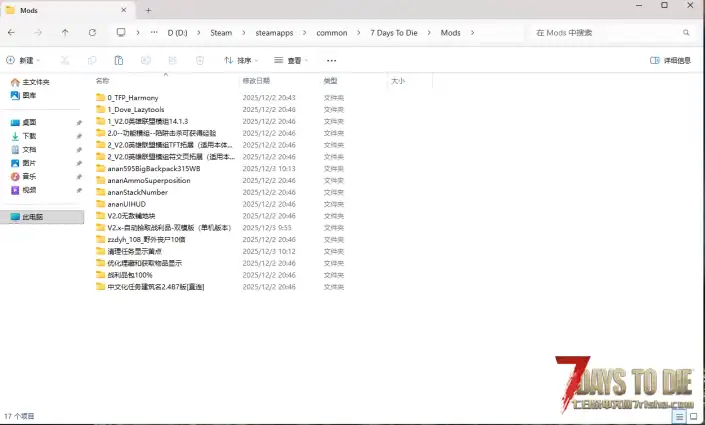Expand chevron after common in address bar

[358, 33]
